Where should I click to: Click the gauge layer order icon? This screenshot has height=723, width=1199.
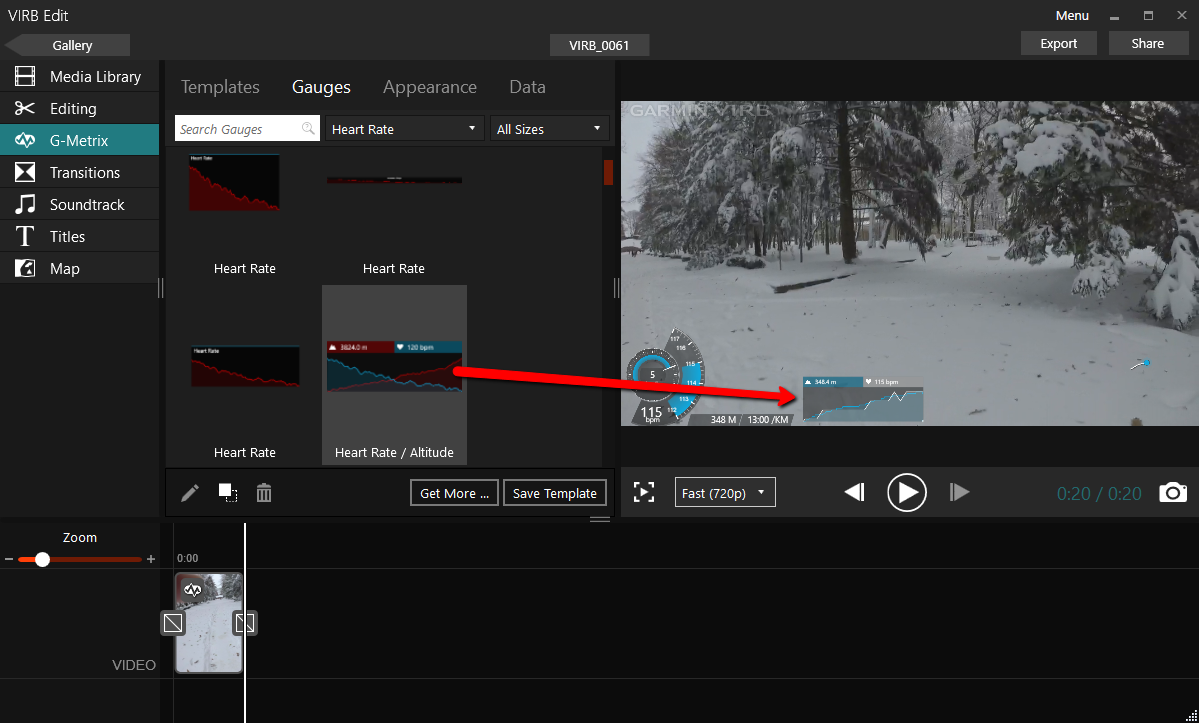228,493
